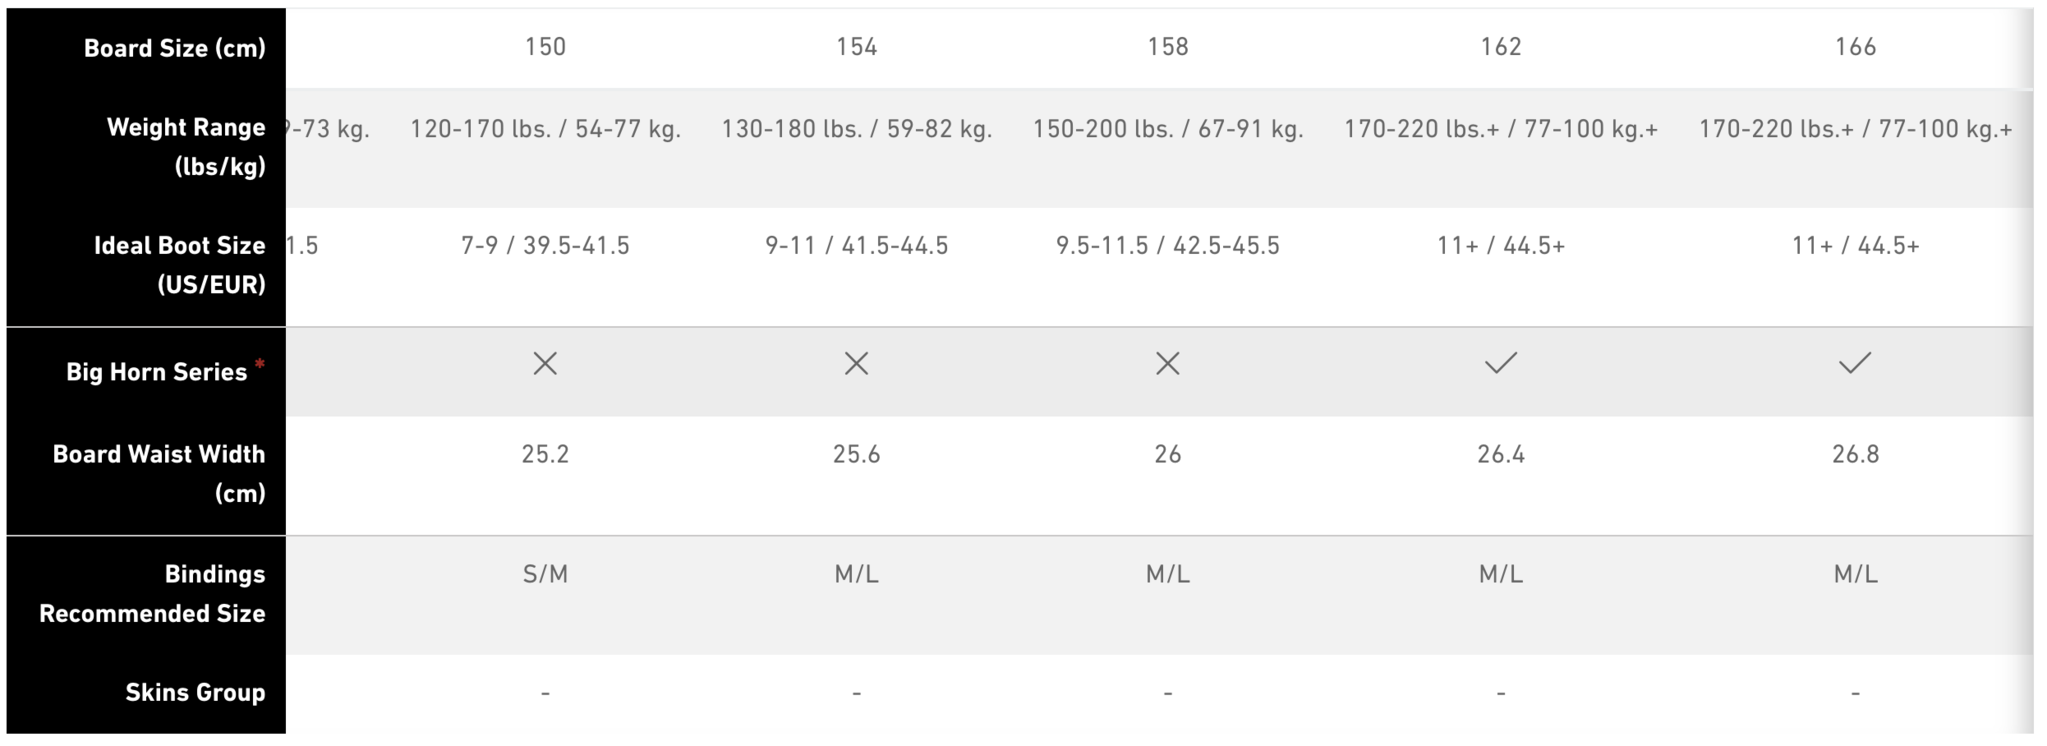The width and height of the screenshot is (2047, 746).
Task: Click the Bindings Recommended Size label
Action: click(152, 594)
